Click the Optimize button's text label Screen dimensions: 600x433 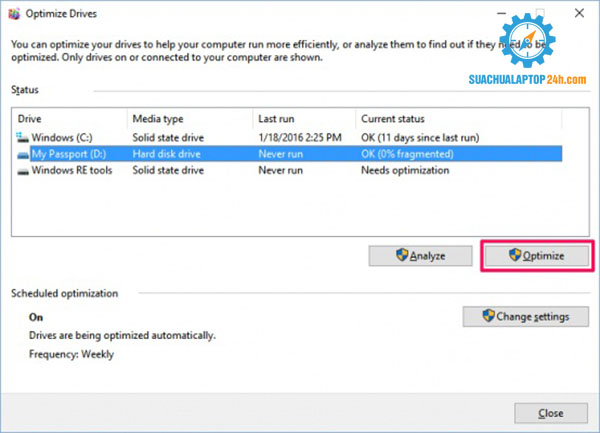pyautogui.click(x=543, y=256)
